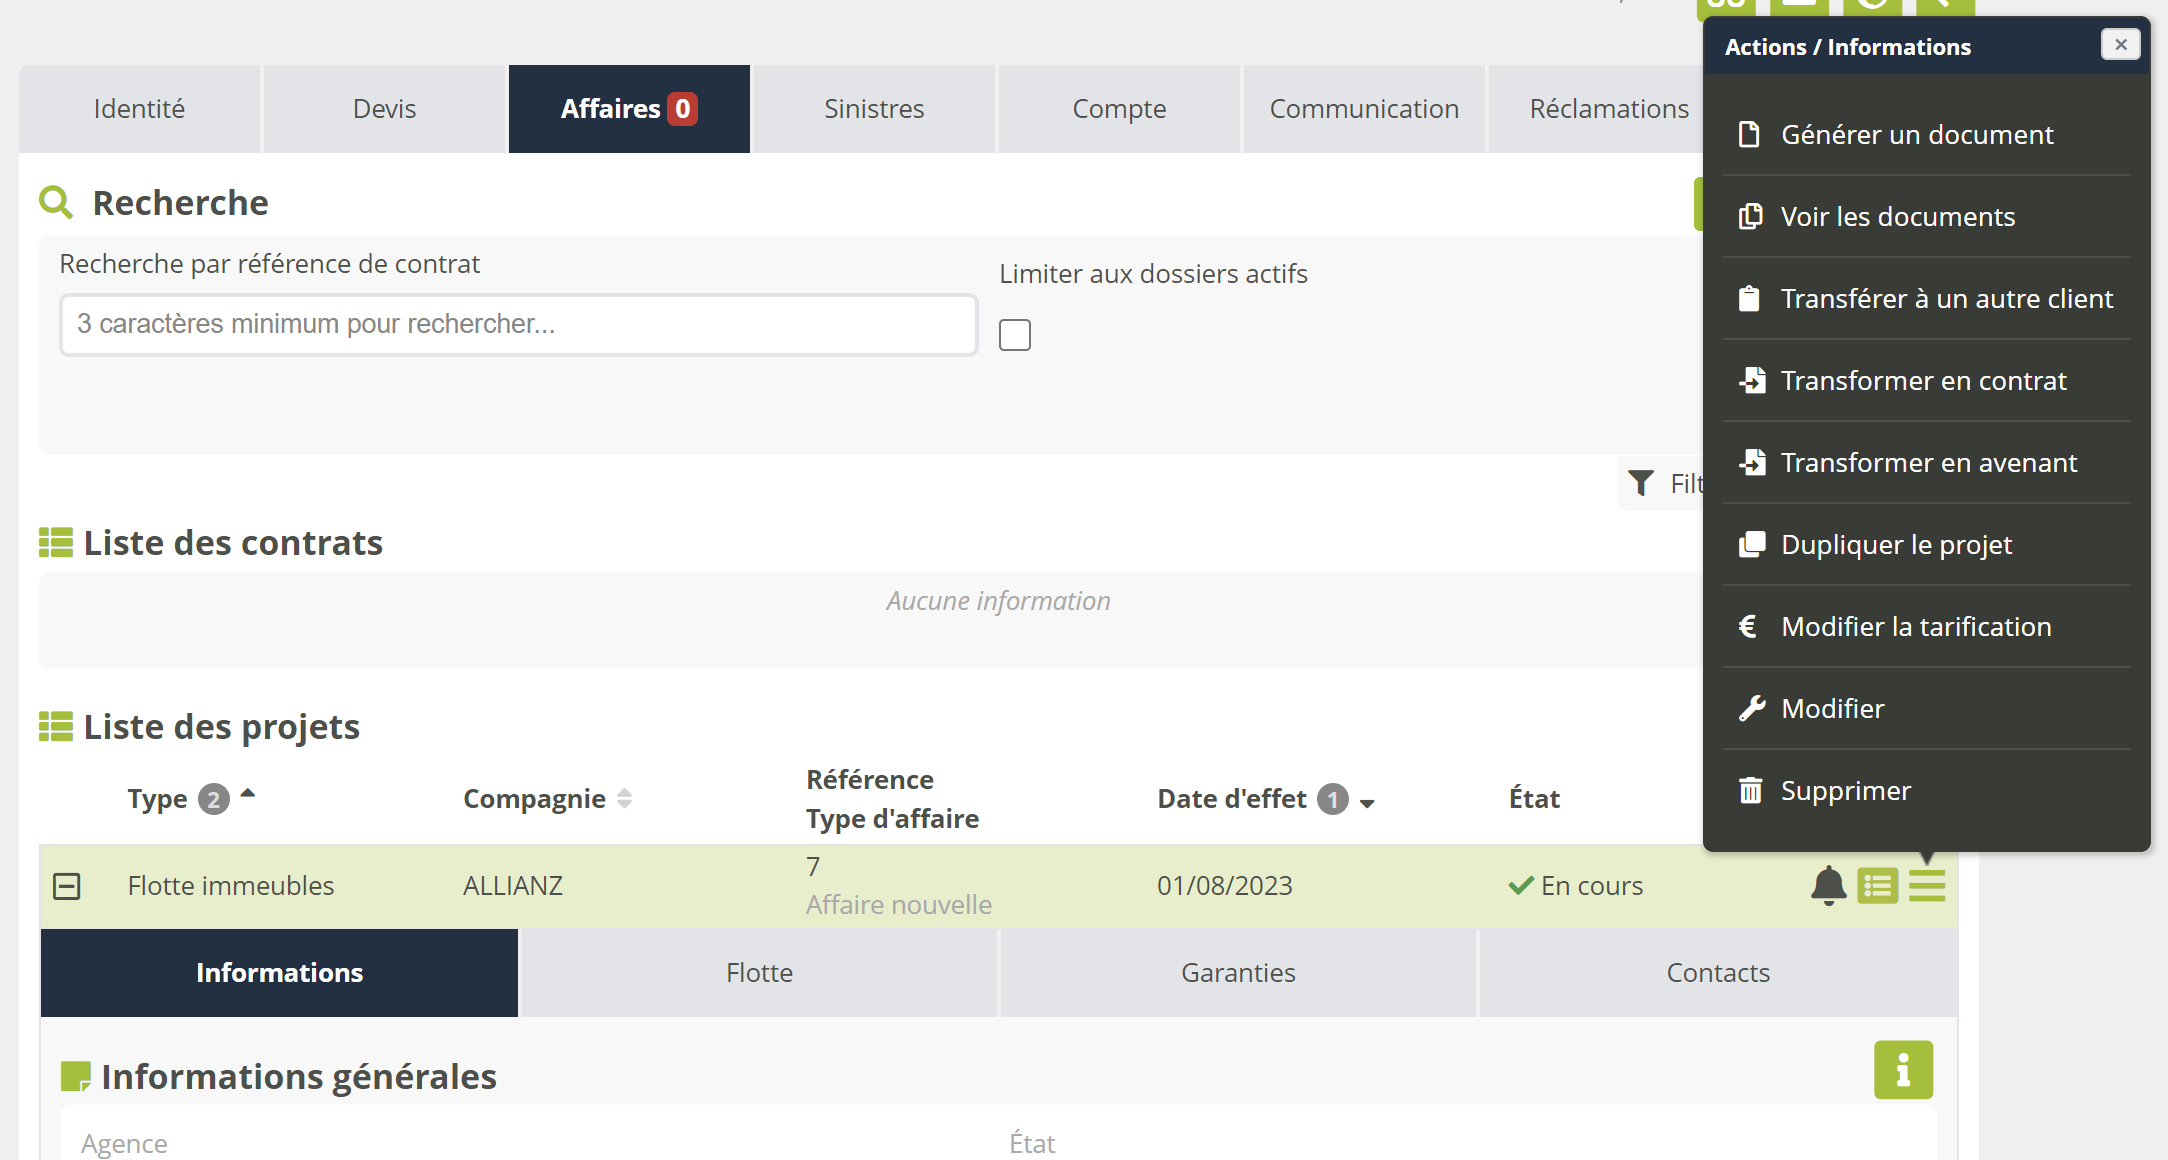
Task: Close the Actions / Informations panel
Action: (x=2119, y=45)
